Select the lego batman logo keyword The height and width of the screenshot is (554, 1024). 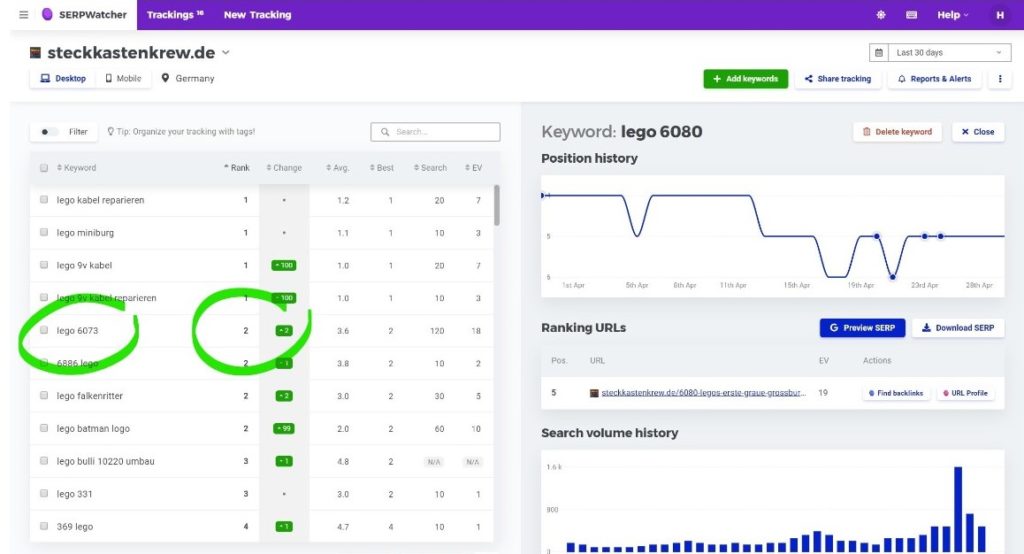pyautogui.click(x=93, y=429)
